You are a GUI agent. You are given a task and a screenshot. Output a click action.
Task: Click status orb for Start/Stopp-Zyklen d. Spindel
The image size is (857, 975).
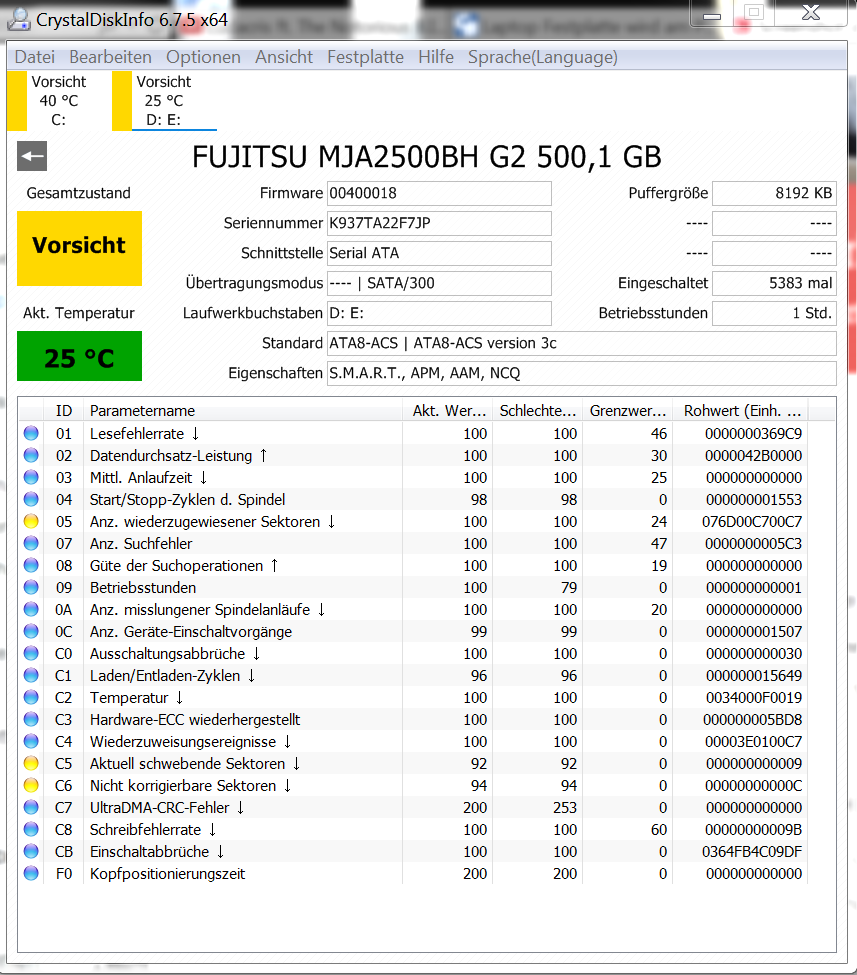31,499
